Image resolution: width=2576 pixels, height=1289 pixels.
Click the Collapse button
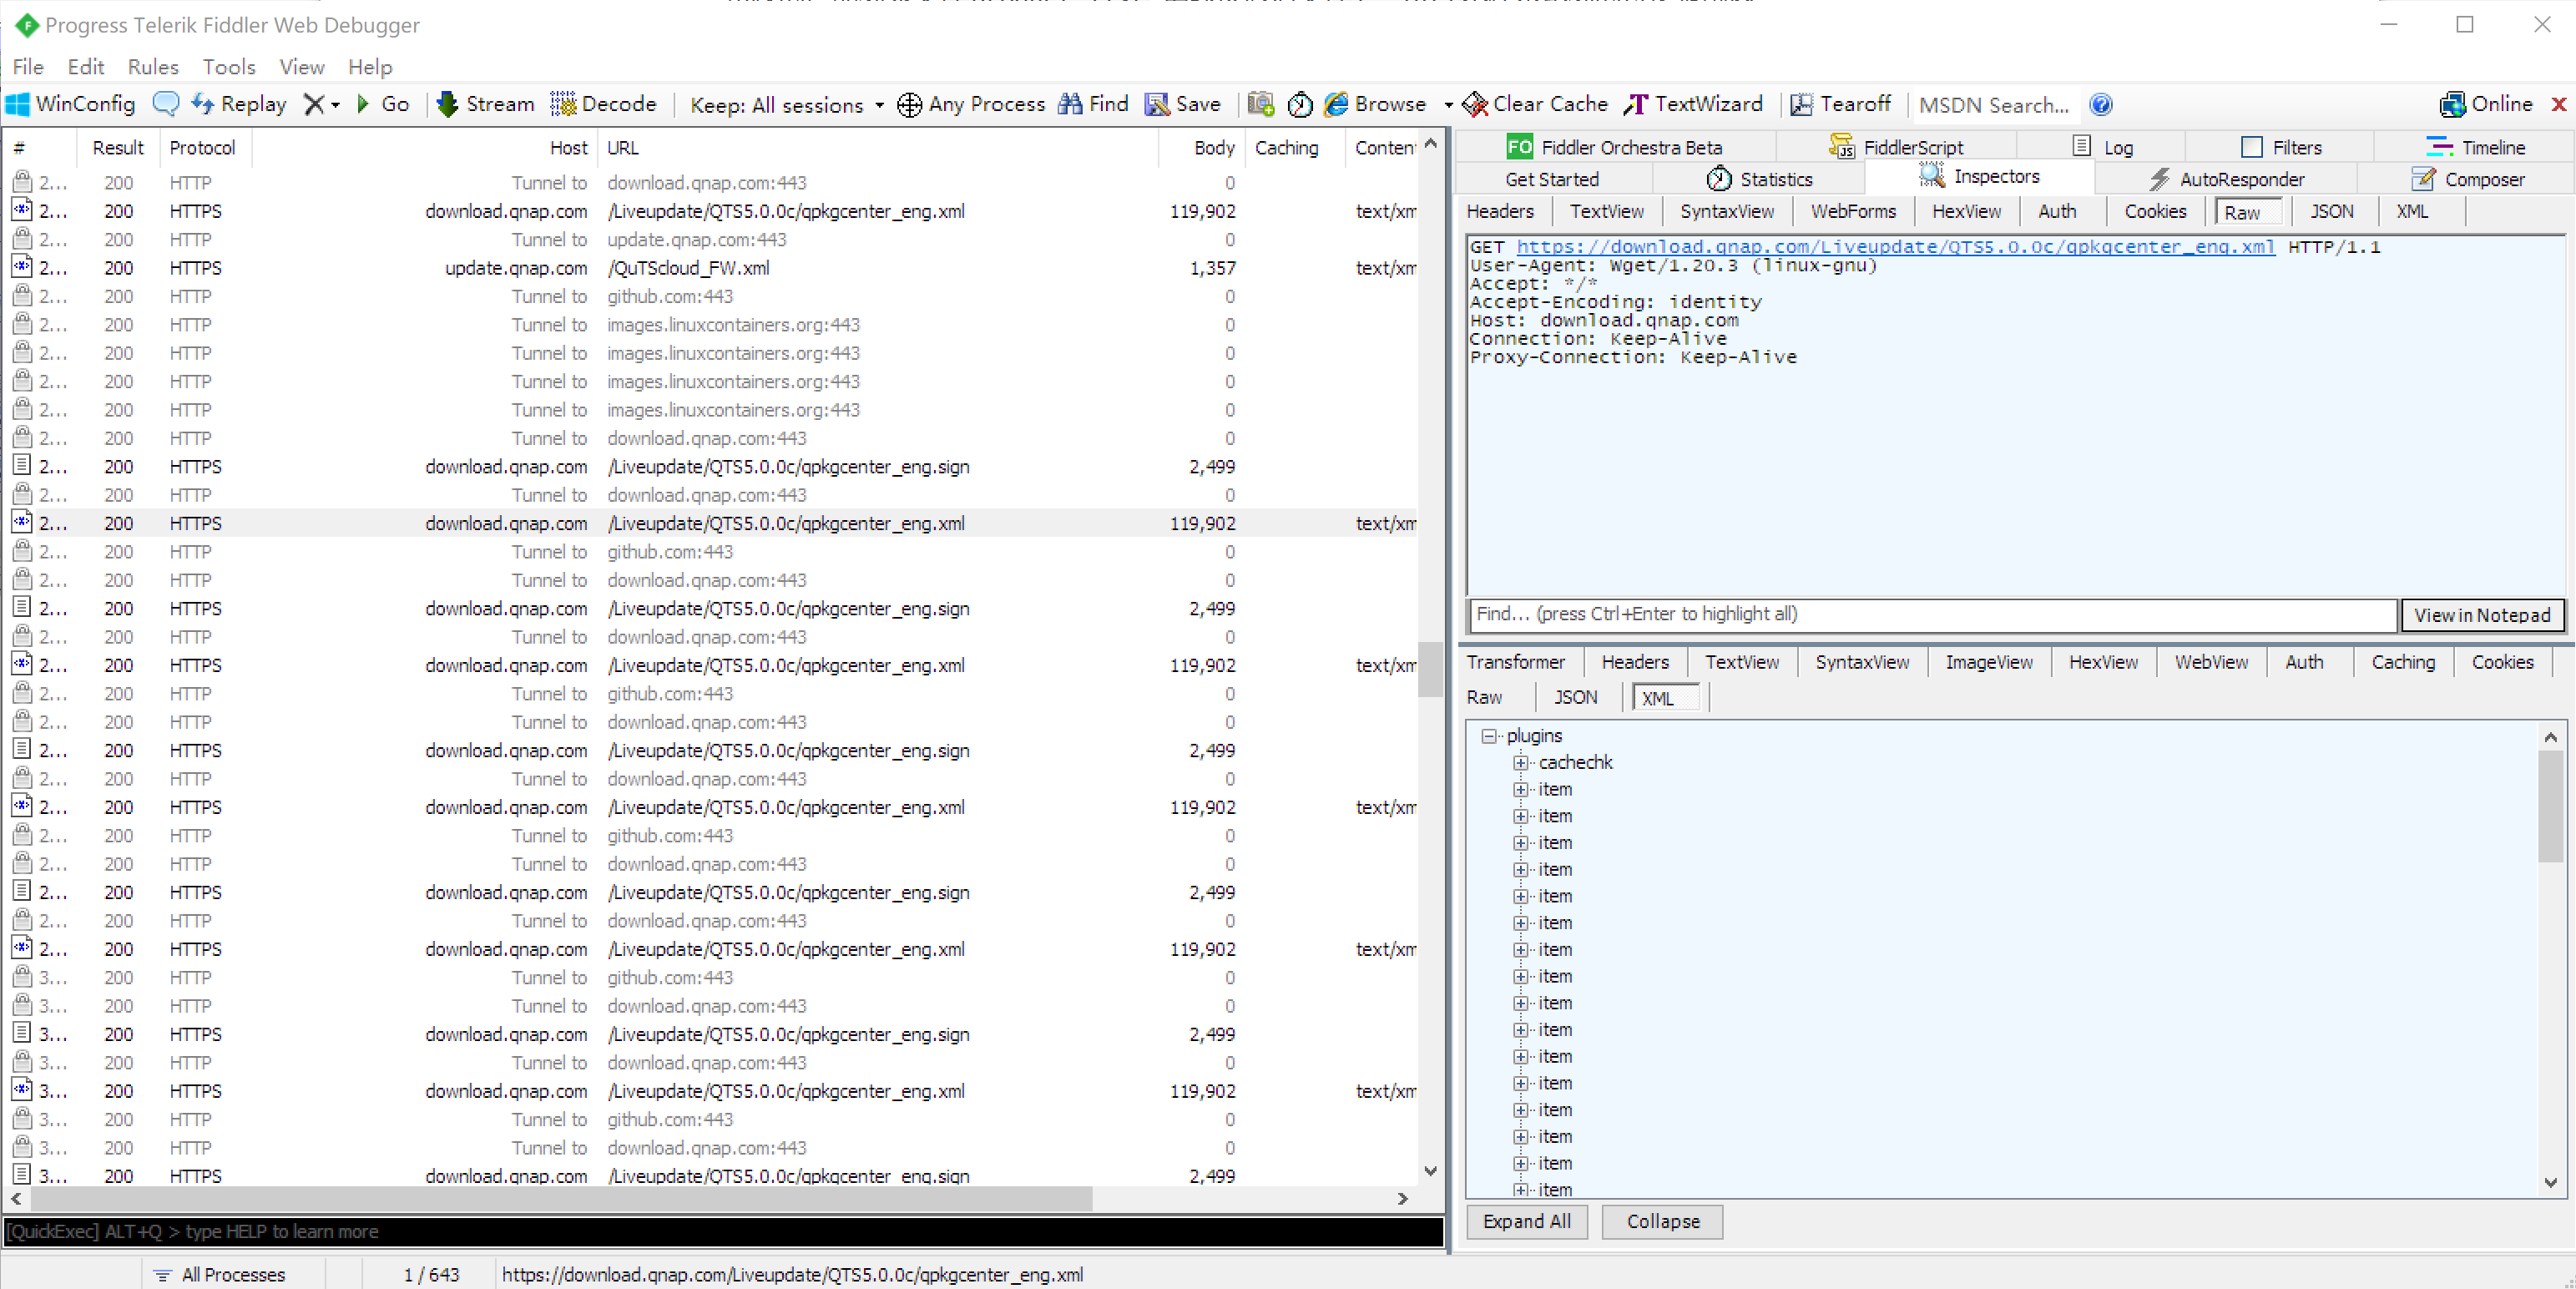[1662, 1221]
